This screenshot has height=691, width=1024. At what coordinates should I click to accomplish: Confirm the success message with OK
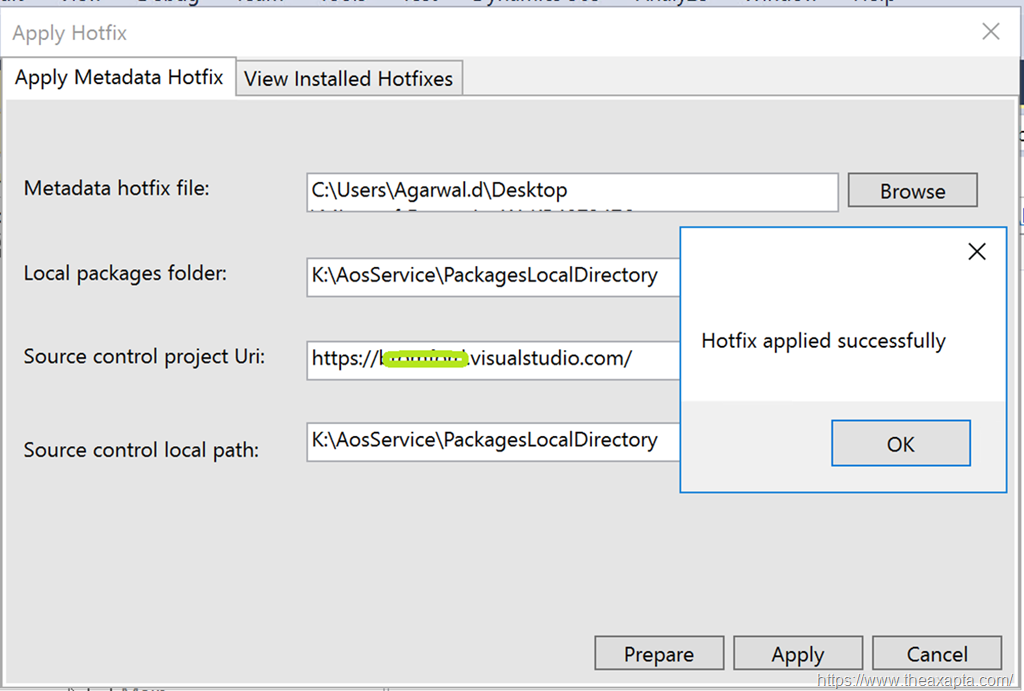pos(901,443)
